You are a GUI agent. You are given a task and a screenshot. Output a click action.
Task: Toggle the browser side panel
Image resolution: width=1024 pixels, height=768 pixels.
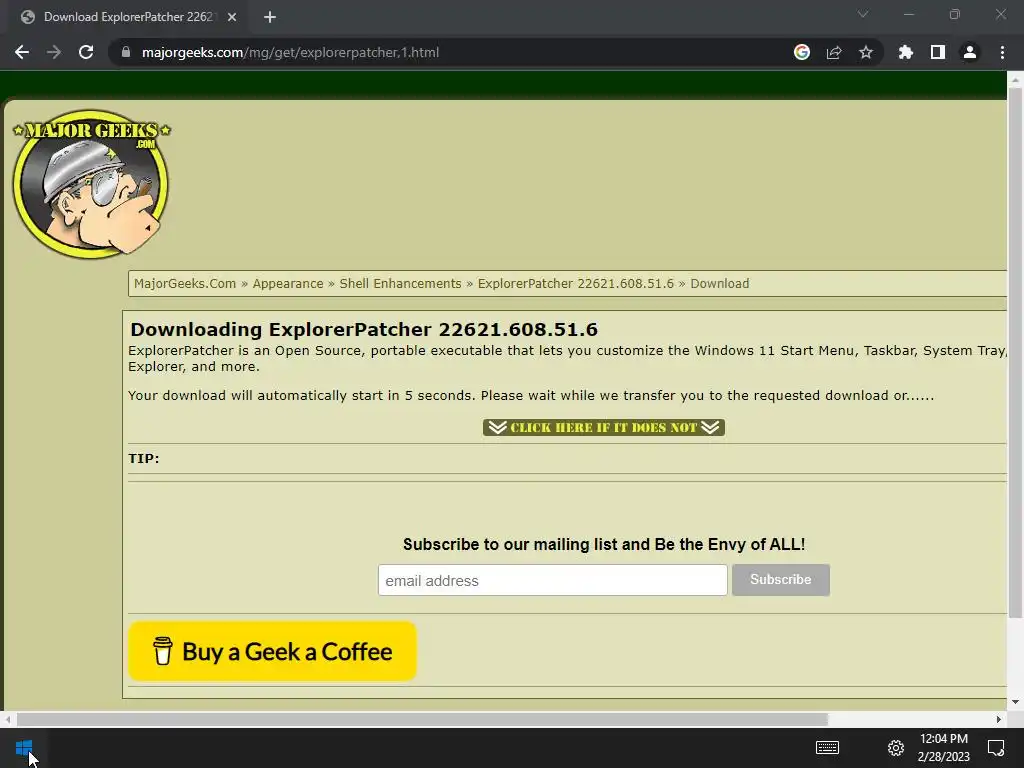click(x=938, y=52)
